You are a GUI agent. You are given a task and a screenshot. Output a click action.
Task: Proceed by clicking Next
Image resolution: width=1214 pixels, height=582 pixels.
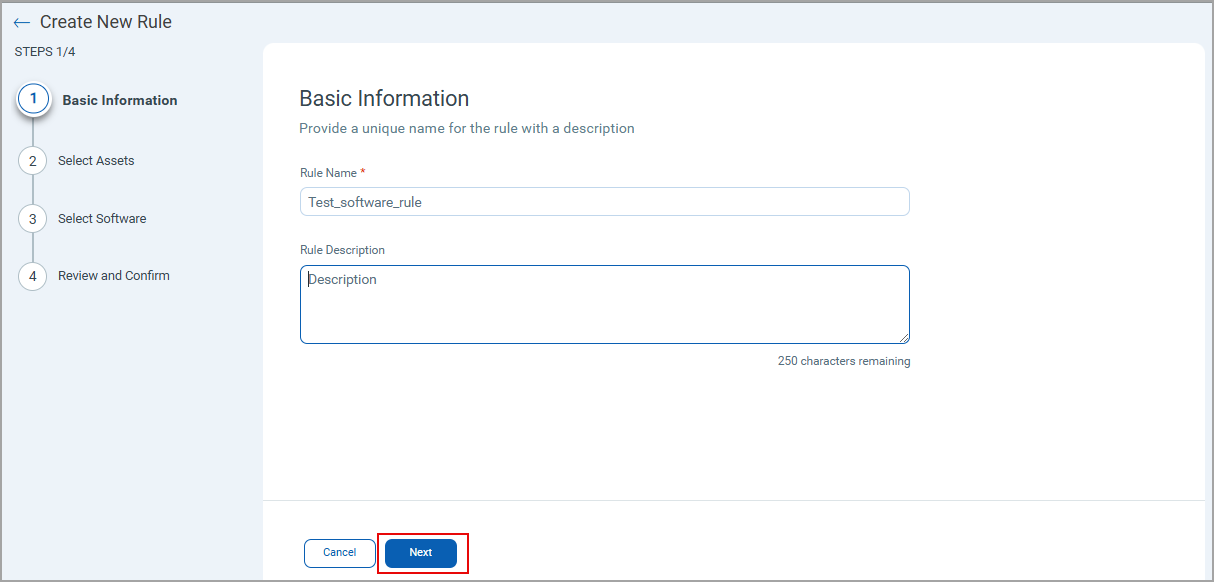coord(420,552)
